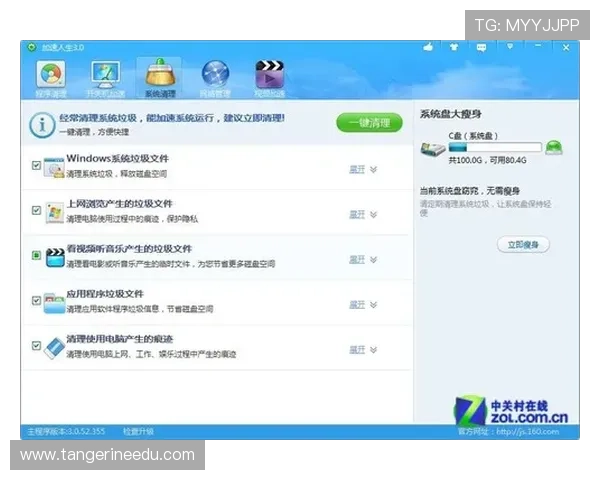Click the 看视频听音乐产生的垃圾文件 title text
Screen dimensions: 600x480
point(129,249)
